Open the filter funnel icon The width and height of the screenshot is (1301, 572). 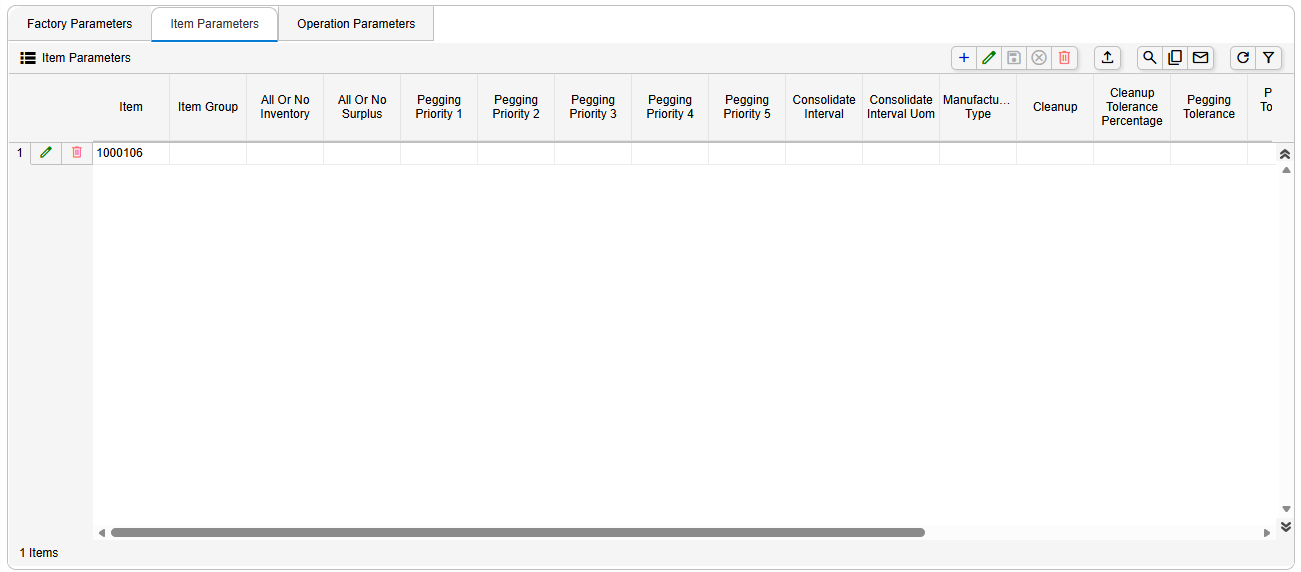[x=1268, y=58]
